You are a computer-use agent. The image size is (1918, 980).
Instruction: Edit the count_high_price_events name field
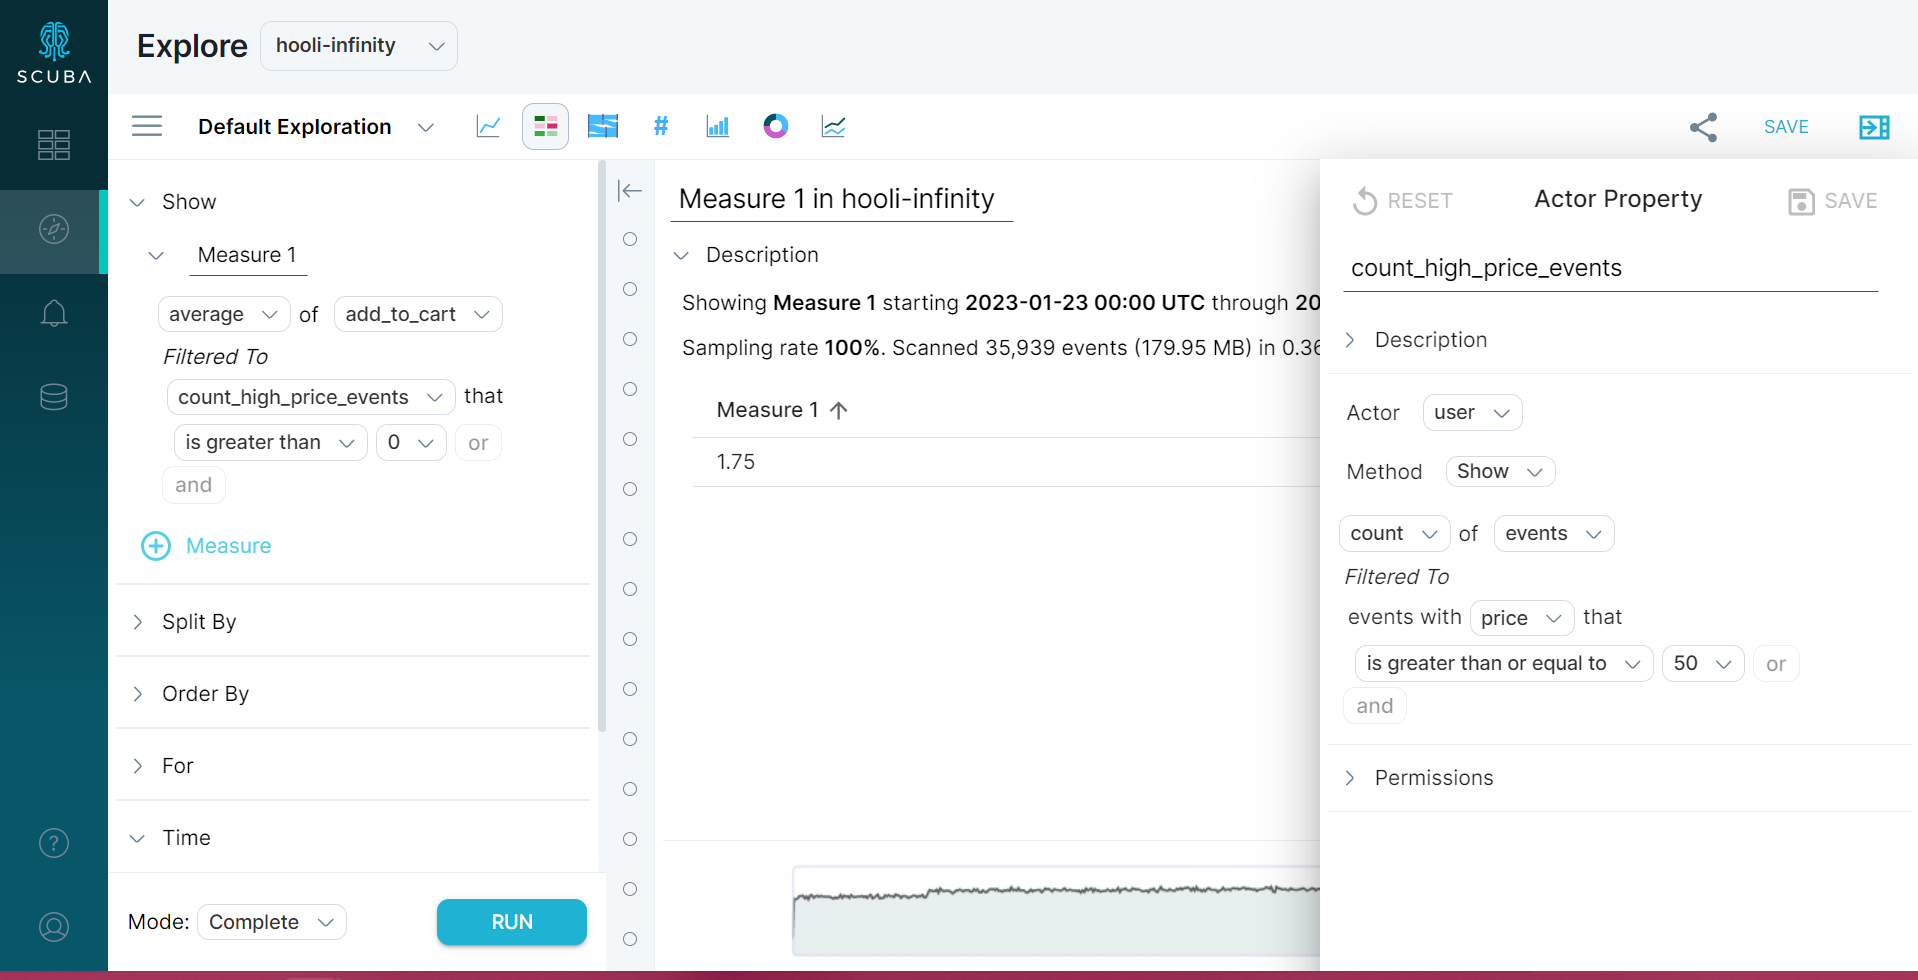(x=1611, y=268)
